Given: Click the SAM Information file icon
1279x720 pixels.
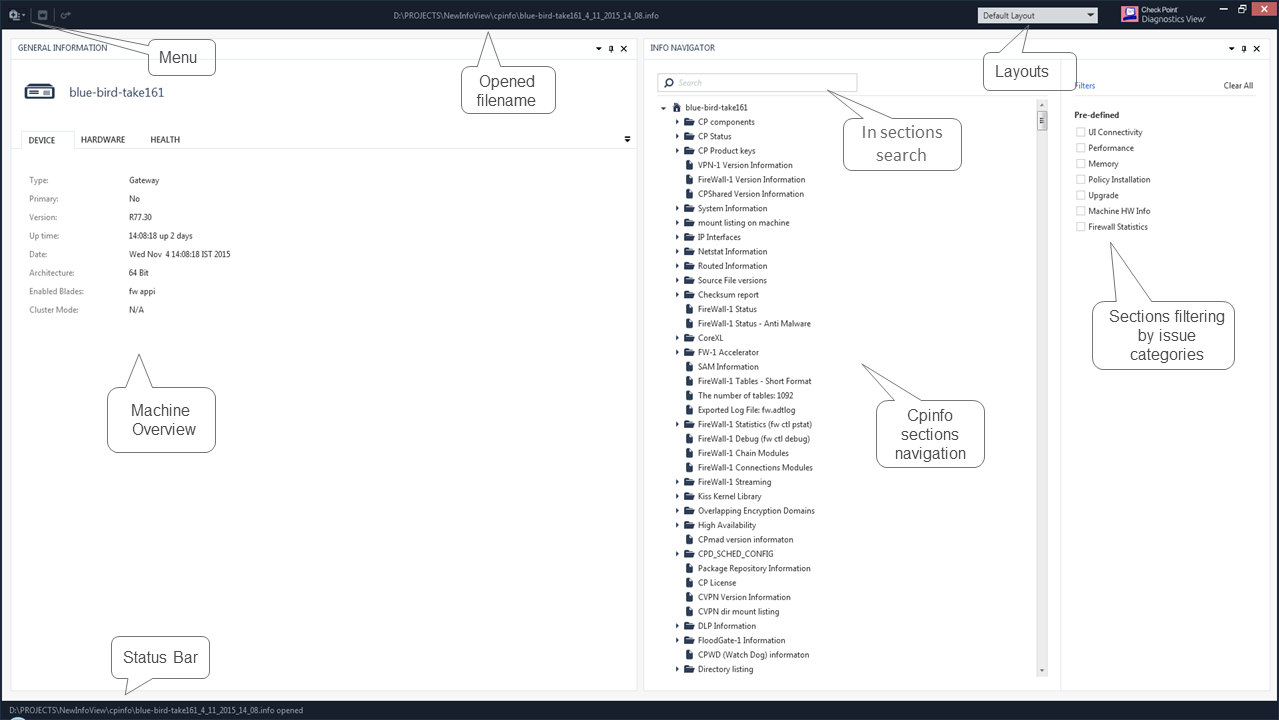Looking at the screenshot, I should [690, 367].
